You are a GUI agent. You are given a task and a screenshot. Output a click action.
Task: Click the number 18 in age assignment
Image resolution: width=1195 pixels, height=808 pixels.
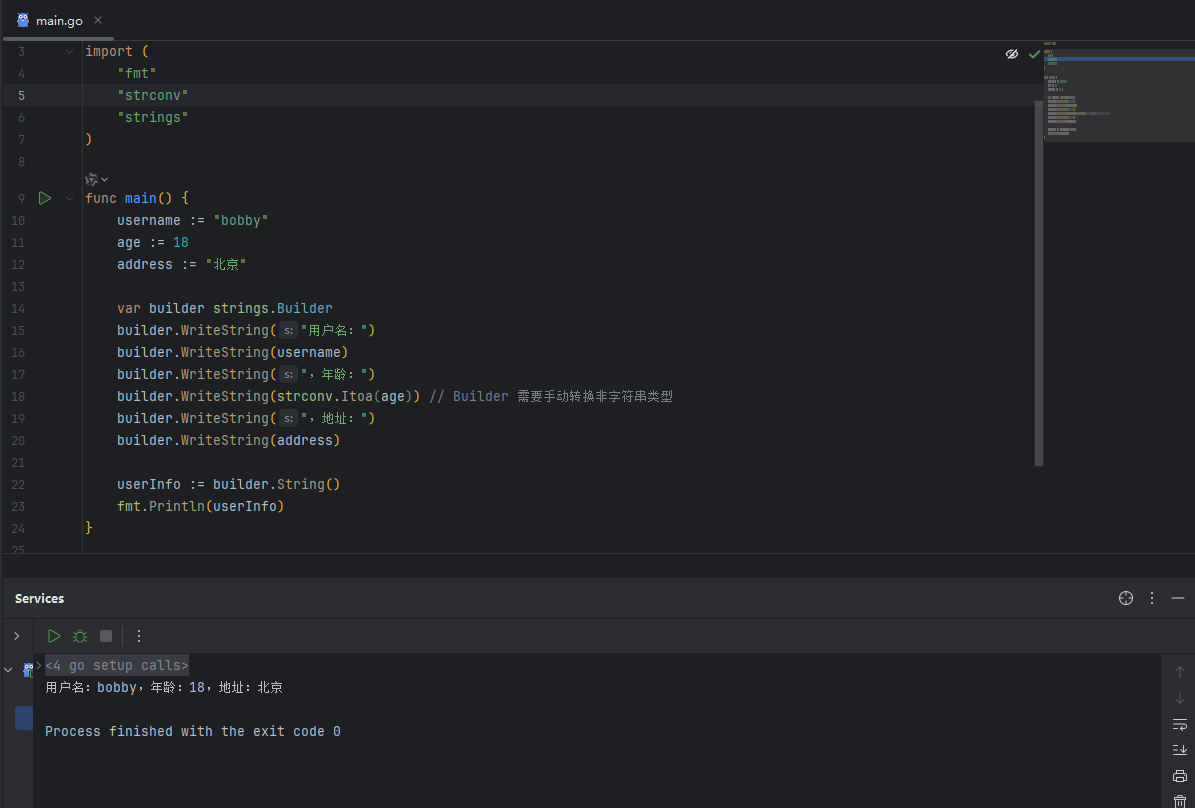[x=181, y=242]
